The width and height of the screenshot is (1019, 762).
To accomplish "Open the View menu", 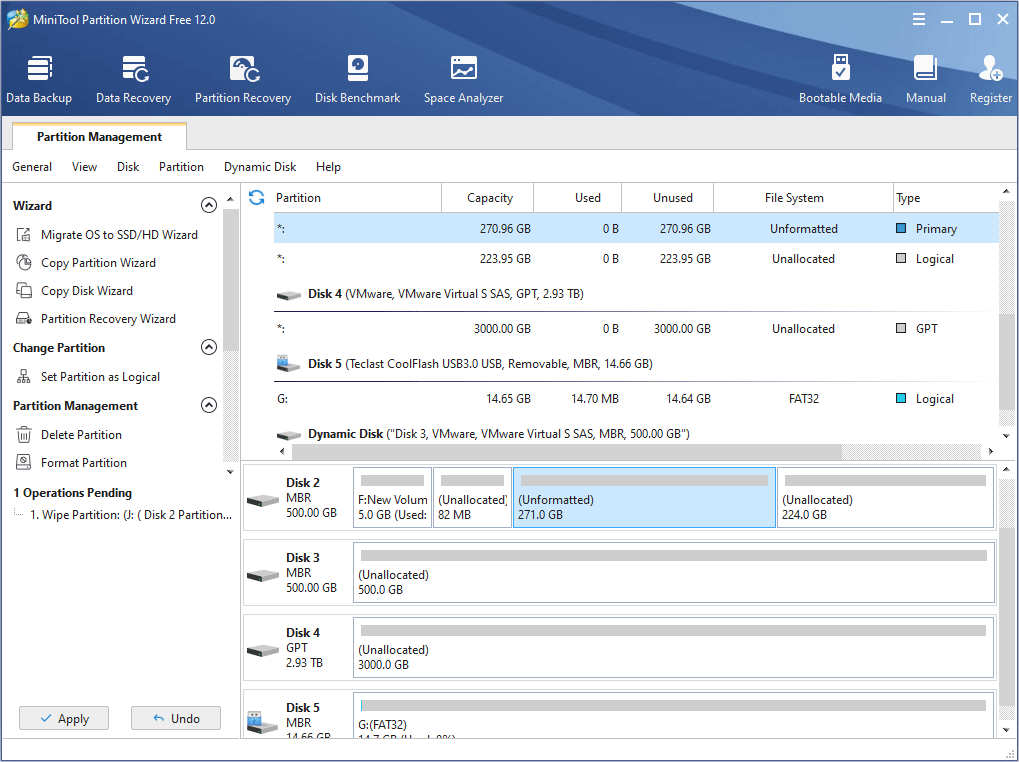I will click(x=84, y=167).
